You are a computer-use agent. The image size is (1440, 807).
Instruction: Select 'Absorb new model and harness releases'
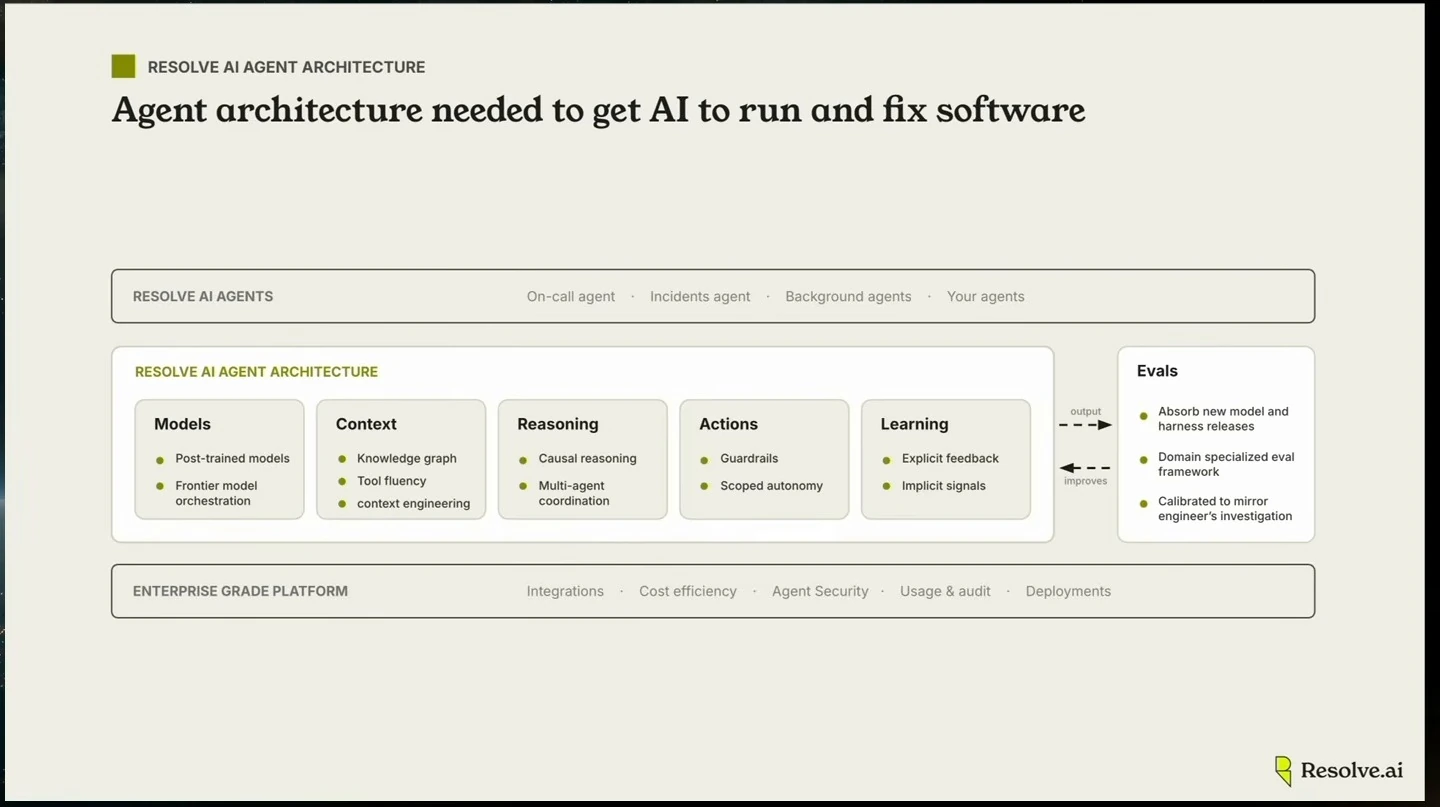tap(1223, 419)
